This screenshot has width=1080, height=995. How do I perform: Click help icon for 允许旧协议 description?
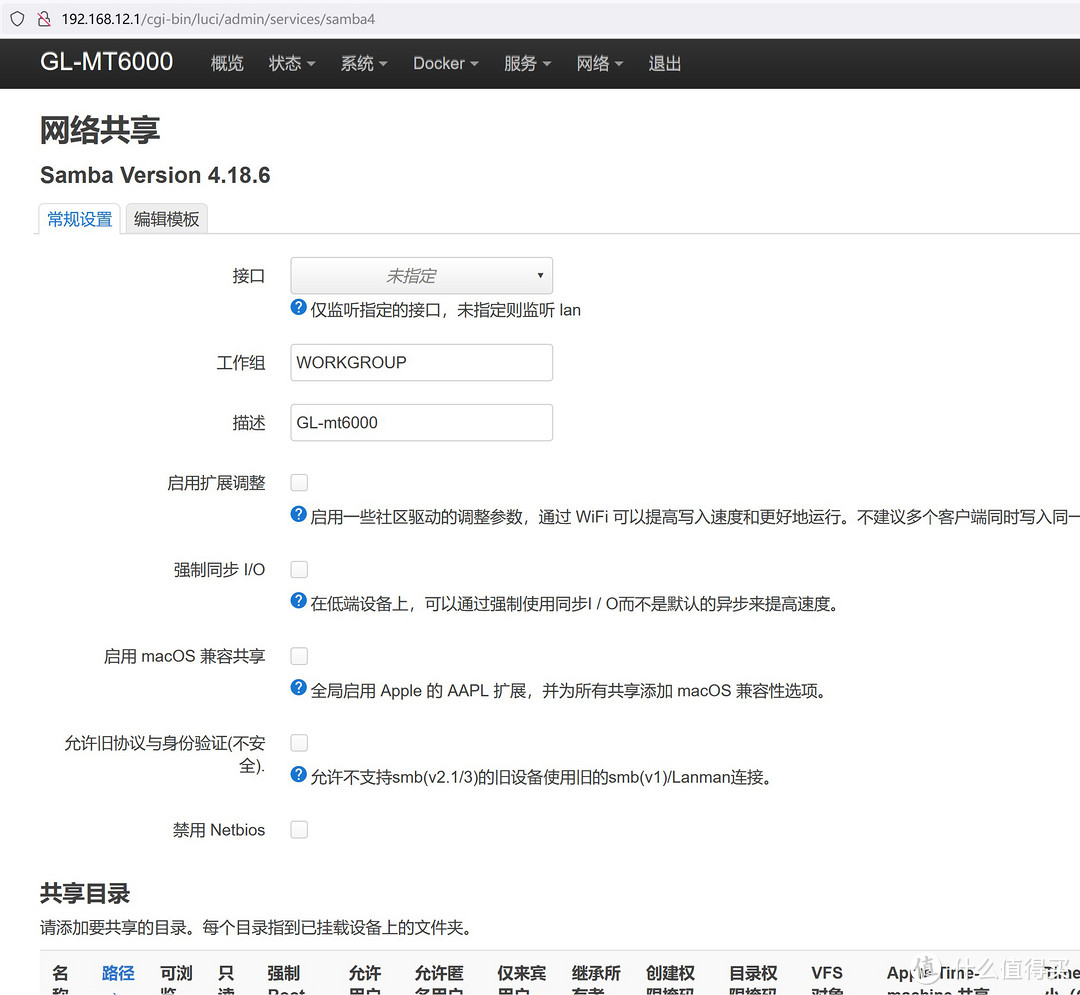click(x=298, y=774)
